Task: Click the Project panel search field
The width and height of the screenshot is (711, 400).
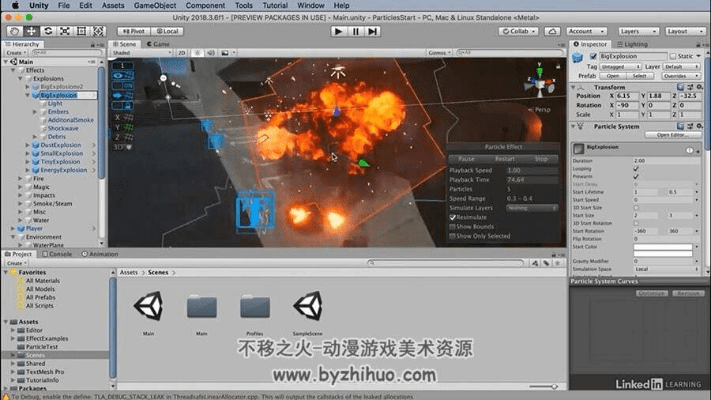Action: [446, 263]
